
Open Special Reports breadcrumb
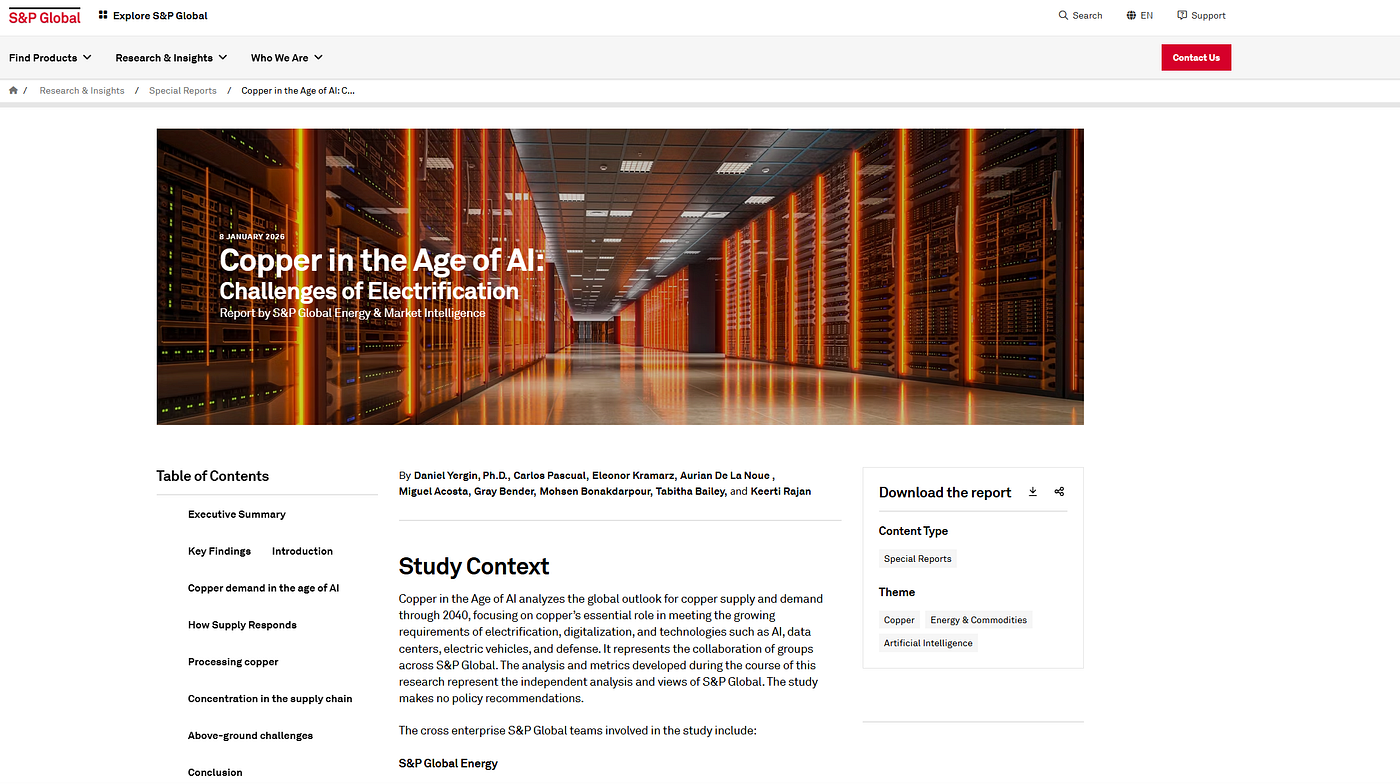[x=183, y=91]
